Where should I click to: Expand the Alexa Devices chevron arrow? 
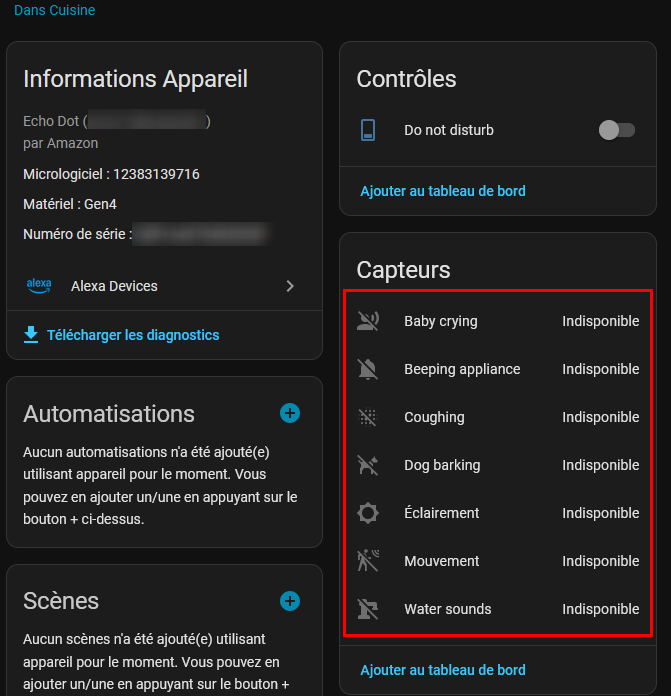click(x=290, y=286)
